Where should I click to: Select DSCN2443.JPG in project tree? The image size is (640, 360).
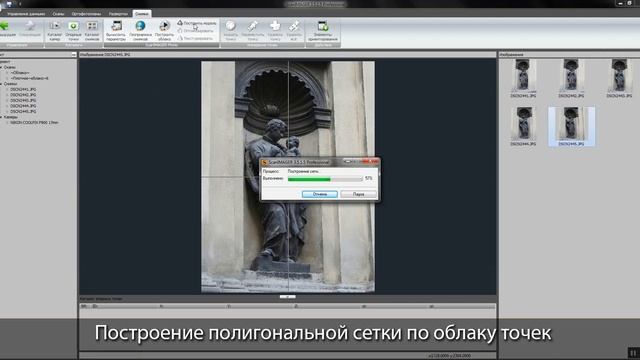(23, 100)
